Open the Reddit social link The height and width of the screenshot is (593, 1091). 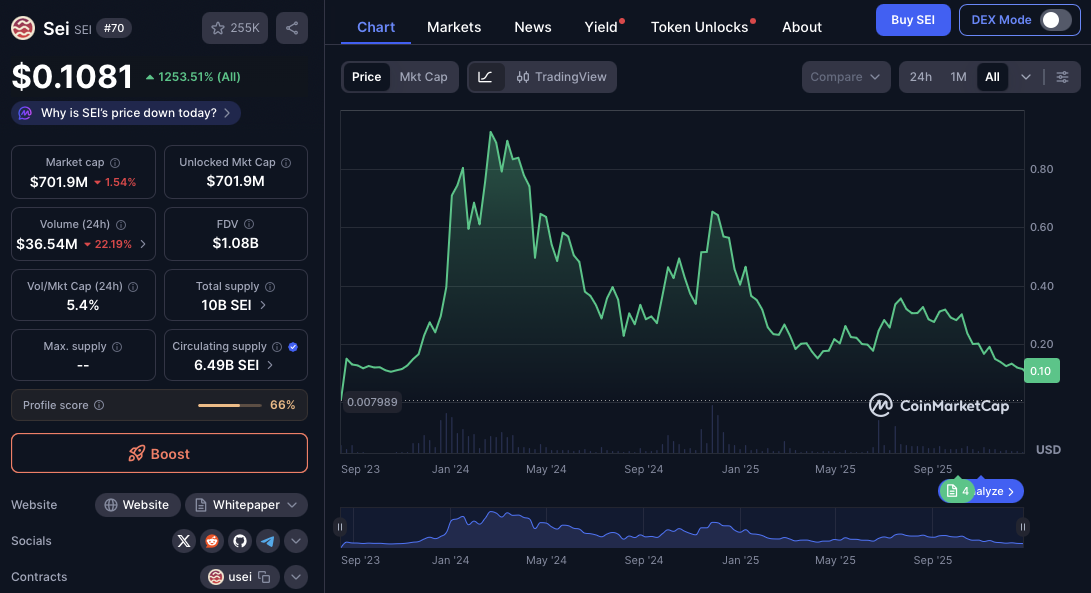click(211, 541)
